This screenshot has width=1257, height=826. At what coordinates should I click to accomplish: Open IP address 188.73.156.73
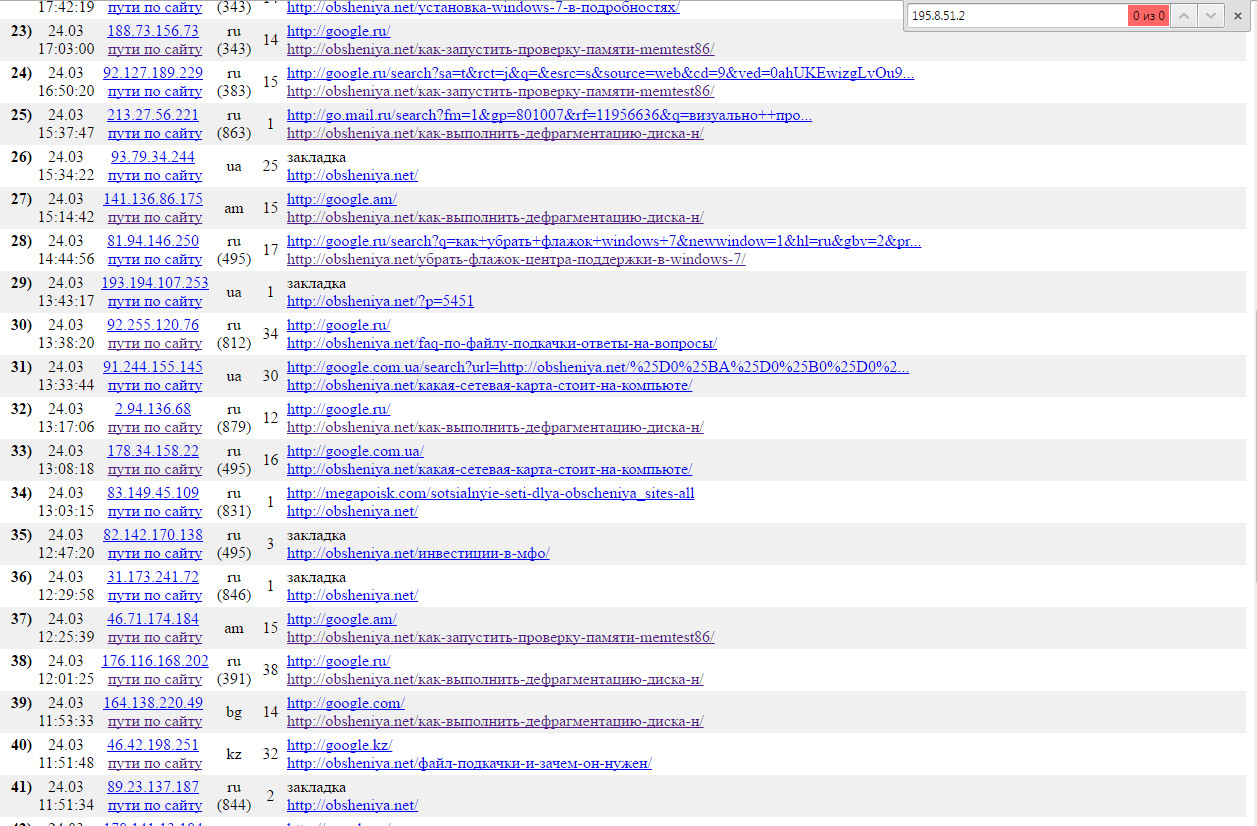[153, 31]
